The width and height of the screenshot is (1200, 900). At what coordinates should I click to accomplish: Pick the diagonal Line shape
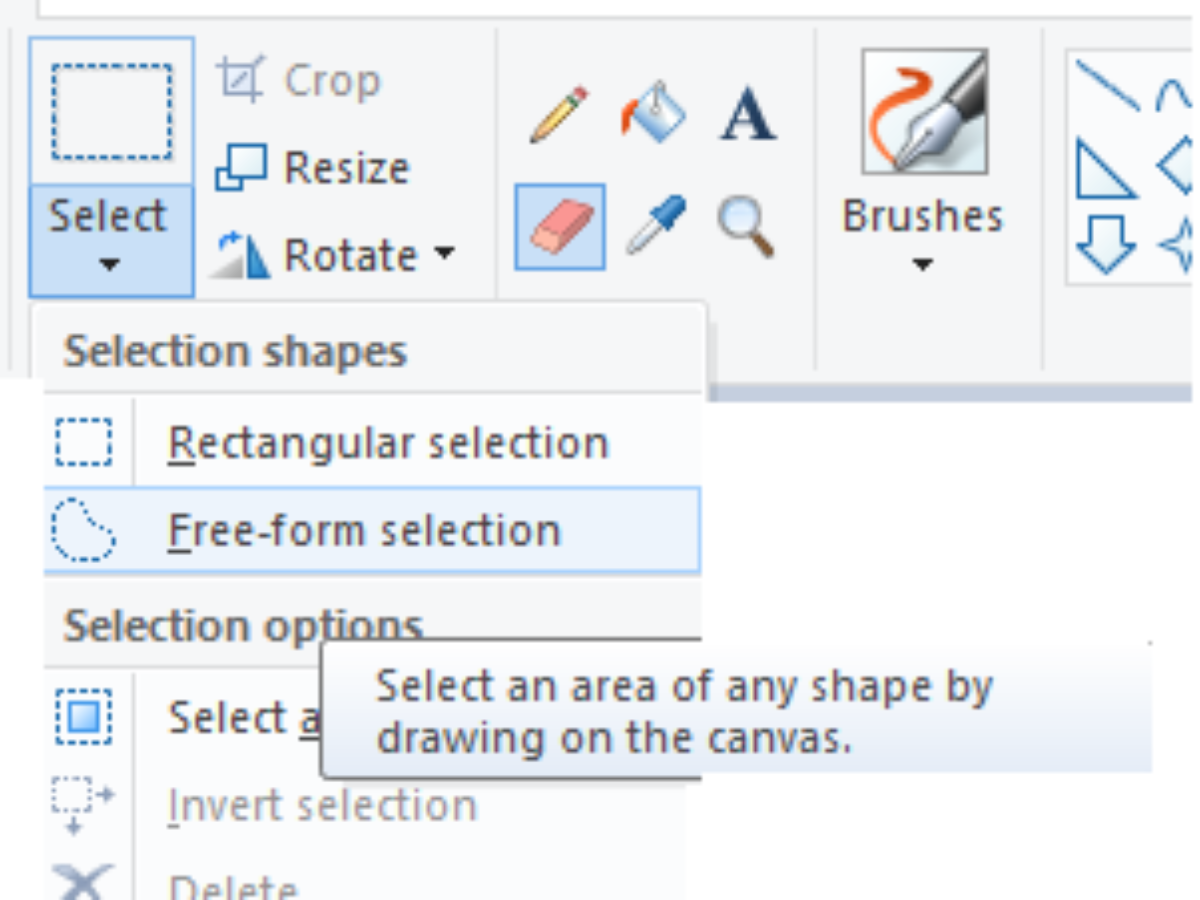pos(1107,85)
